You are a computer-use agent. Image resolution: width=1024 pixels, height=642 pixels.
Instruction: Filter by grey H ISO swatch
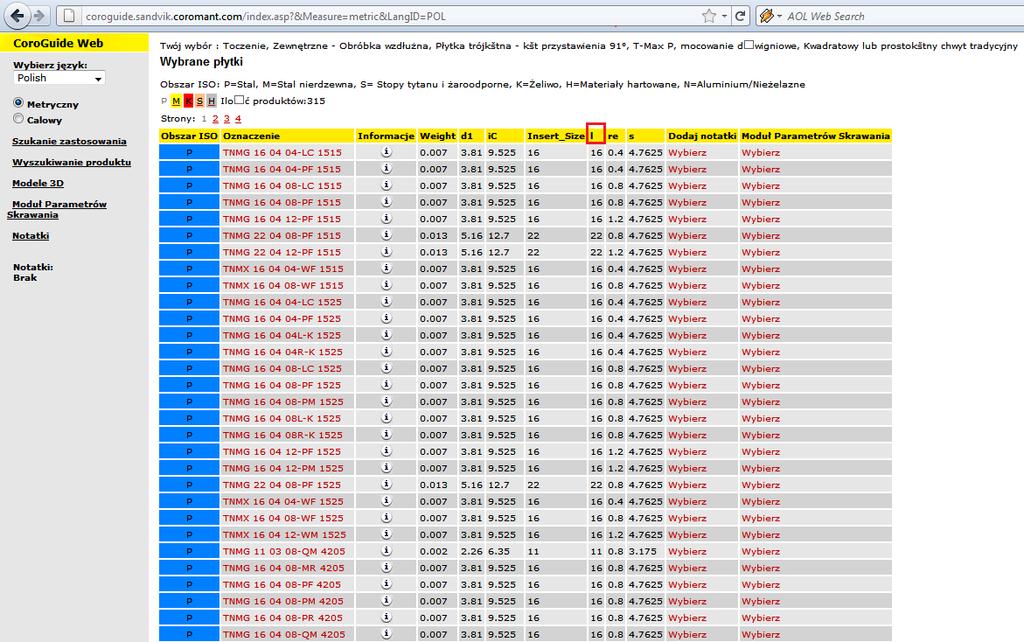click(x=211, y=101)
